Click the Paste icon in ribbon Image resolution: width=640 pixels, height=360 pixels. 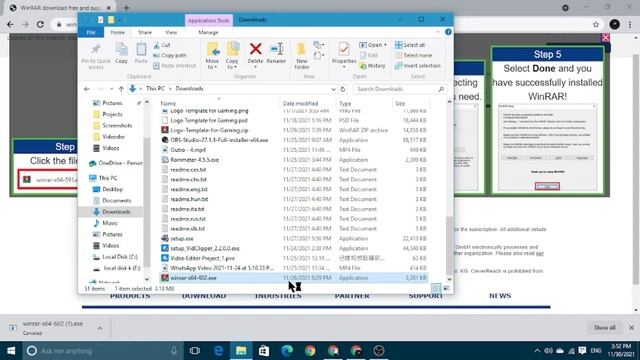141,49
